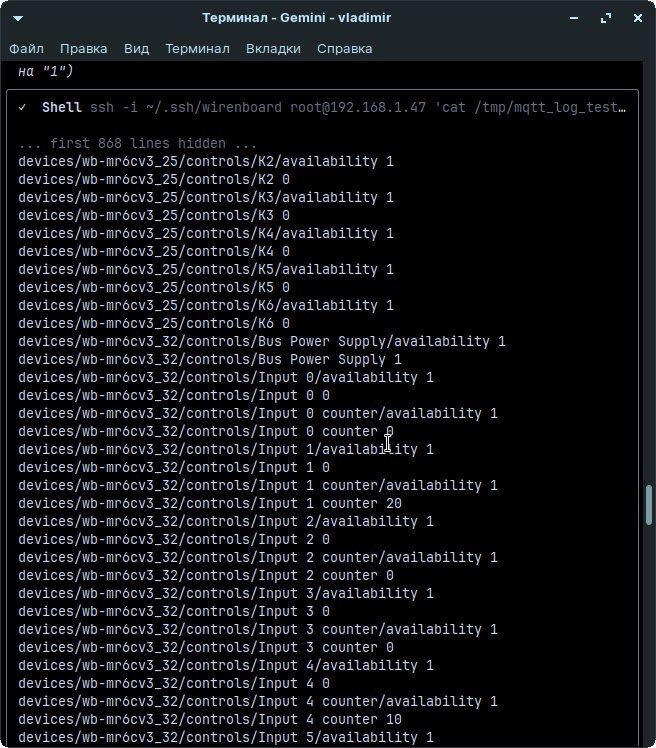This screenshot has height=748, width=656.
Task: Click the 'Input 1 counter 20' line
Action: point(210,503)
